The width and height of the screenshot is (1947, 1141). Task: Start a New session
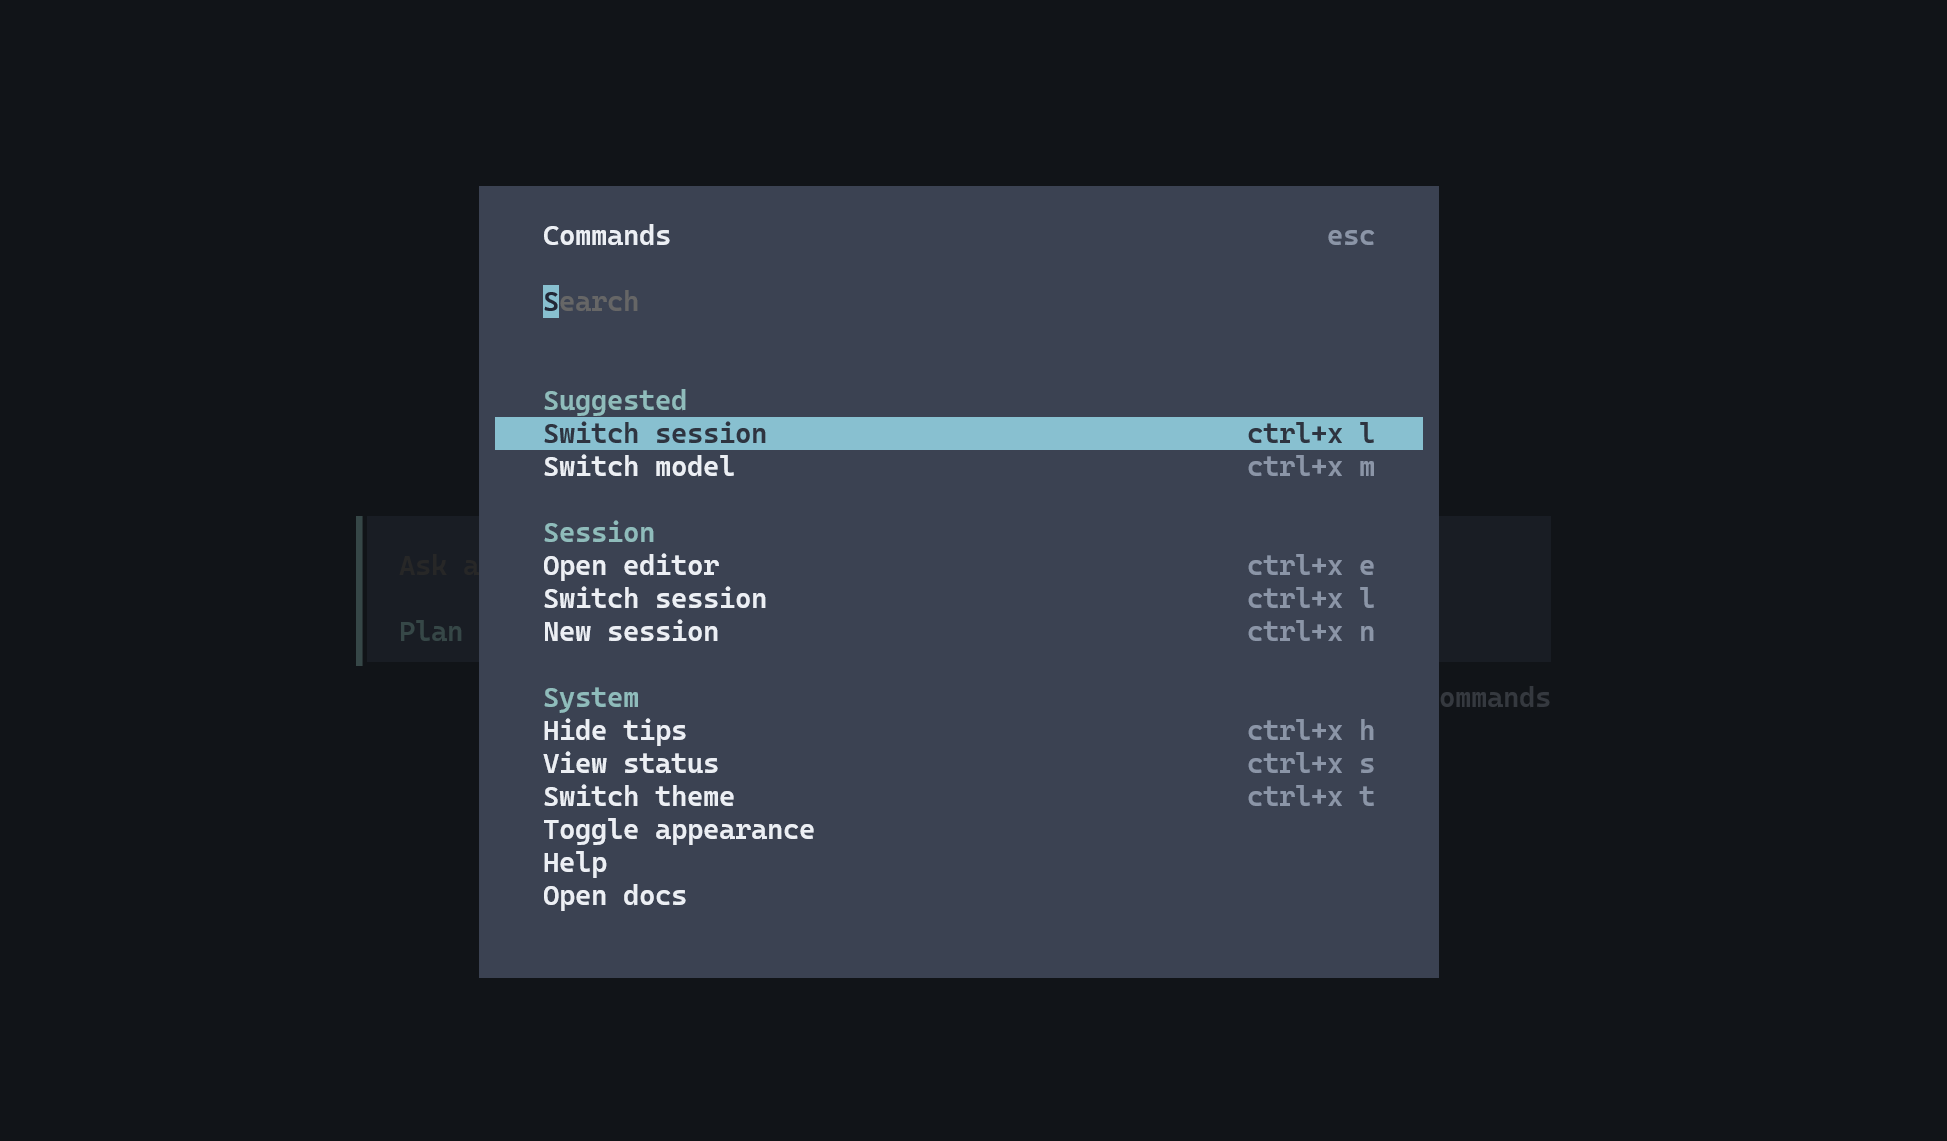tap(631, 632)
